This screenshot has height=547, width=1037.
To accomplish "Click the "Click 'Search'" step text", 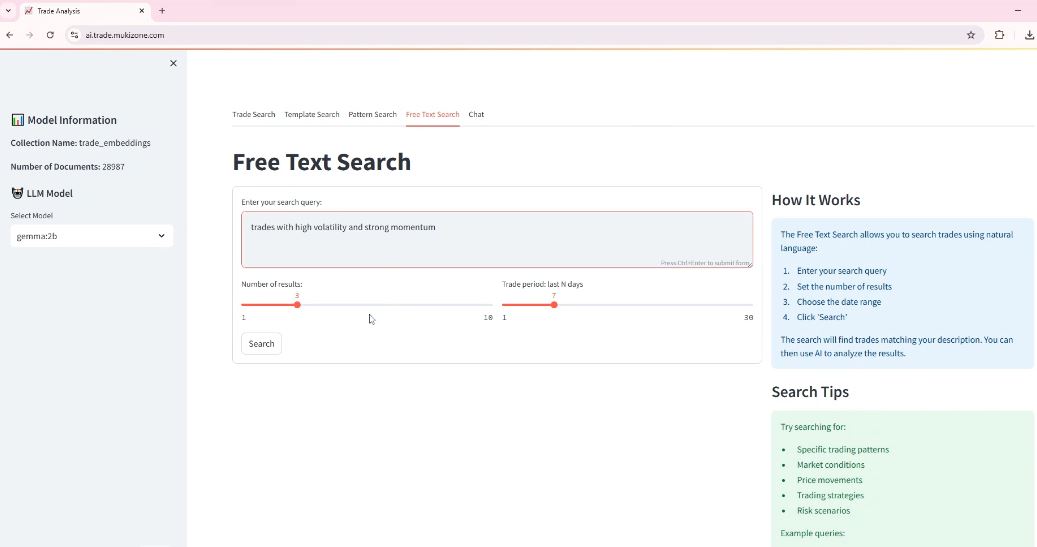I will coord(822,317).
